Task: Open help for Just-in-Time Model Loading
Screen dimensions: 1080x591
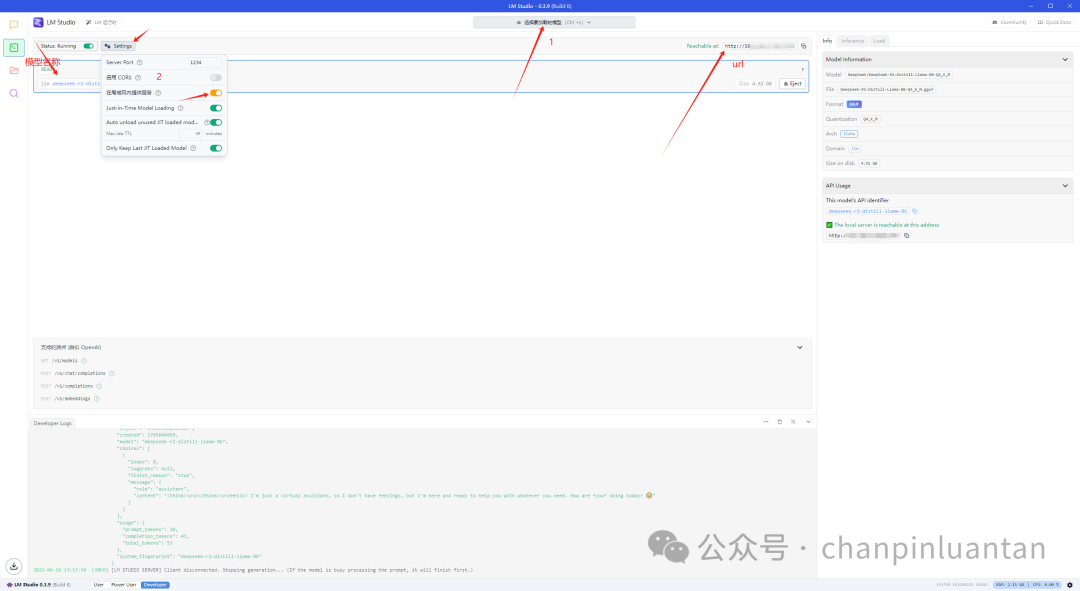Action: [180, 108]
